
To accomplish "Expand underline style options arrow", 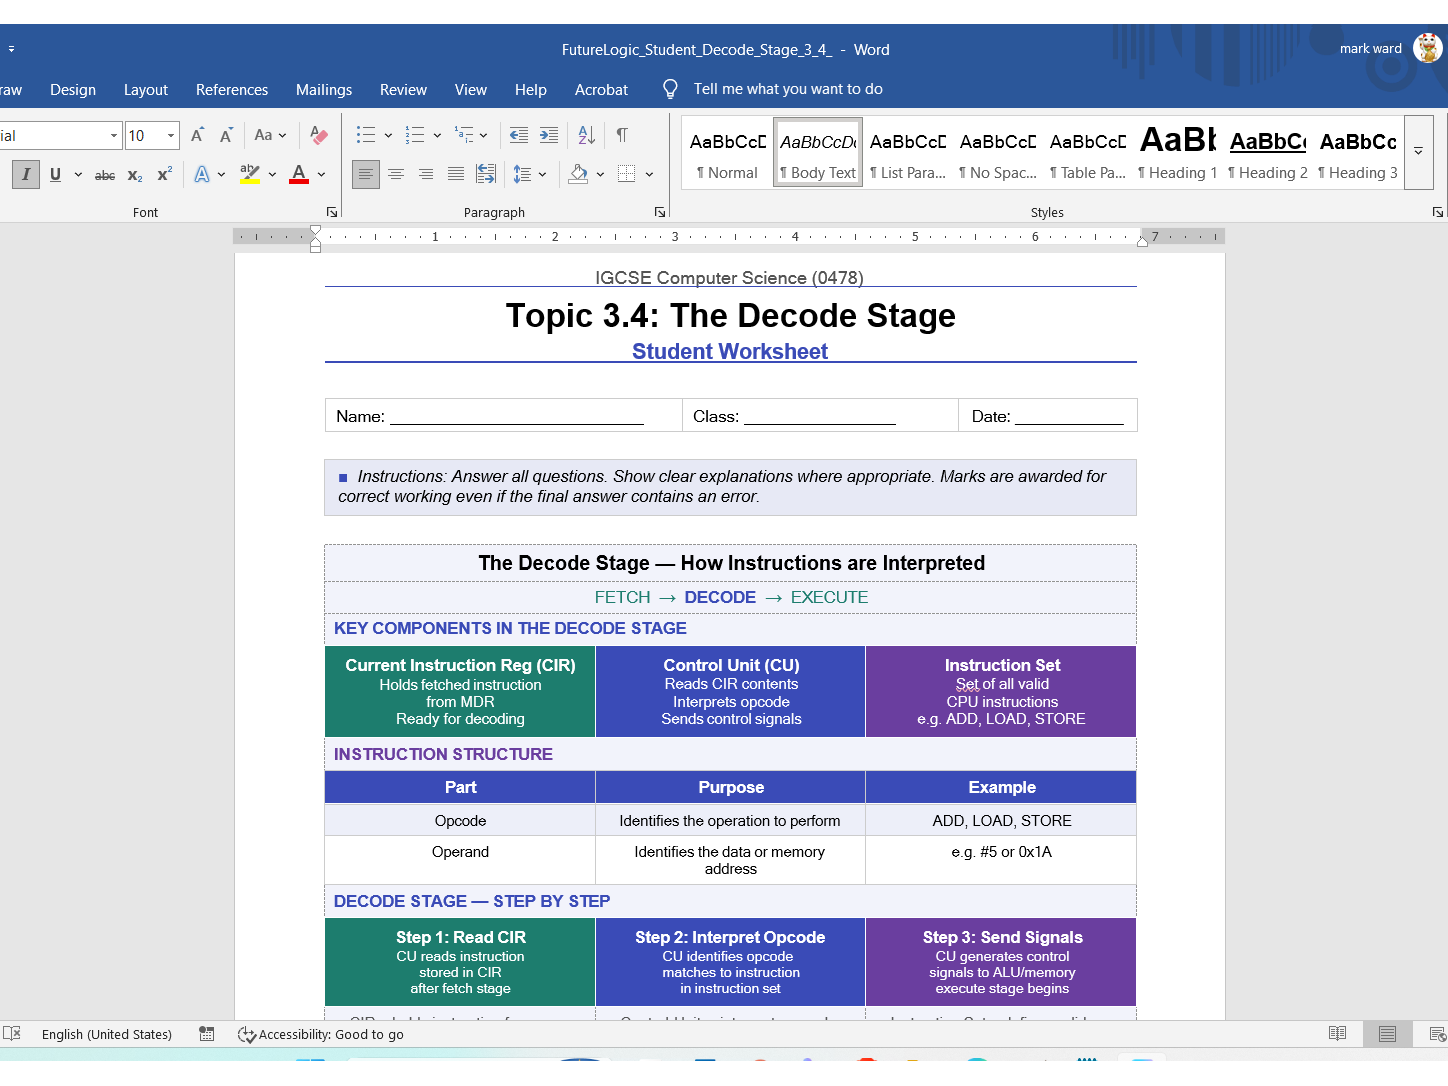I will coord(78,174).
